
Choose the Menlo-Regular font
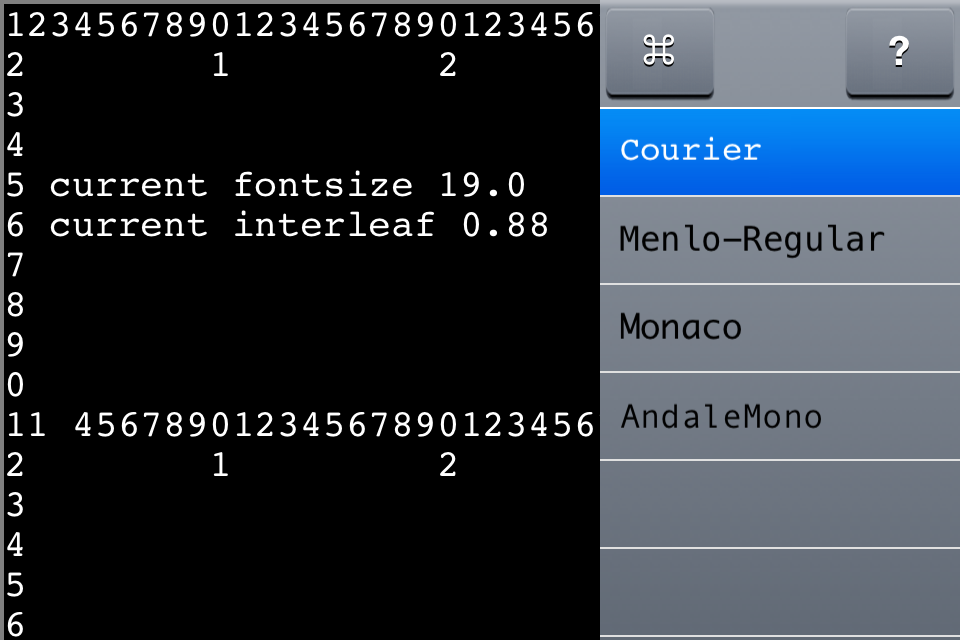[x=780, y=240]
